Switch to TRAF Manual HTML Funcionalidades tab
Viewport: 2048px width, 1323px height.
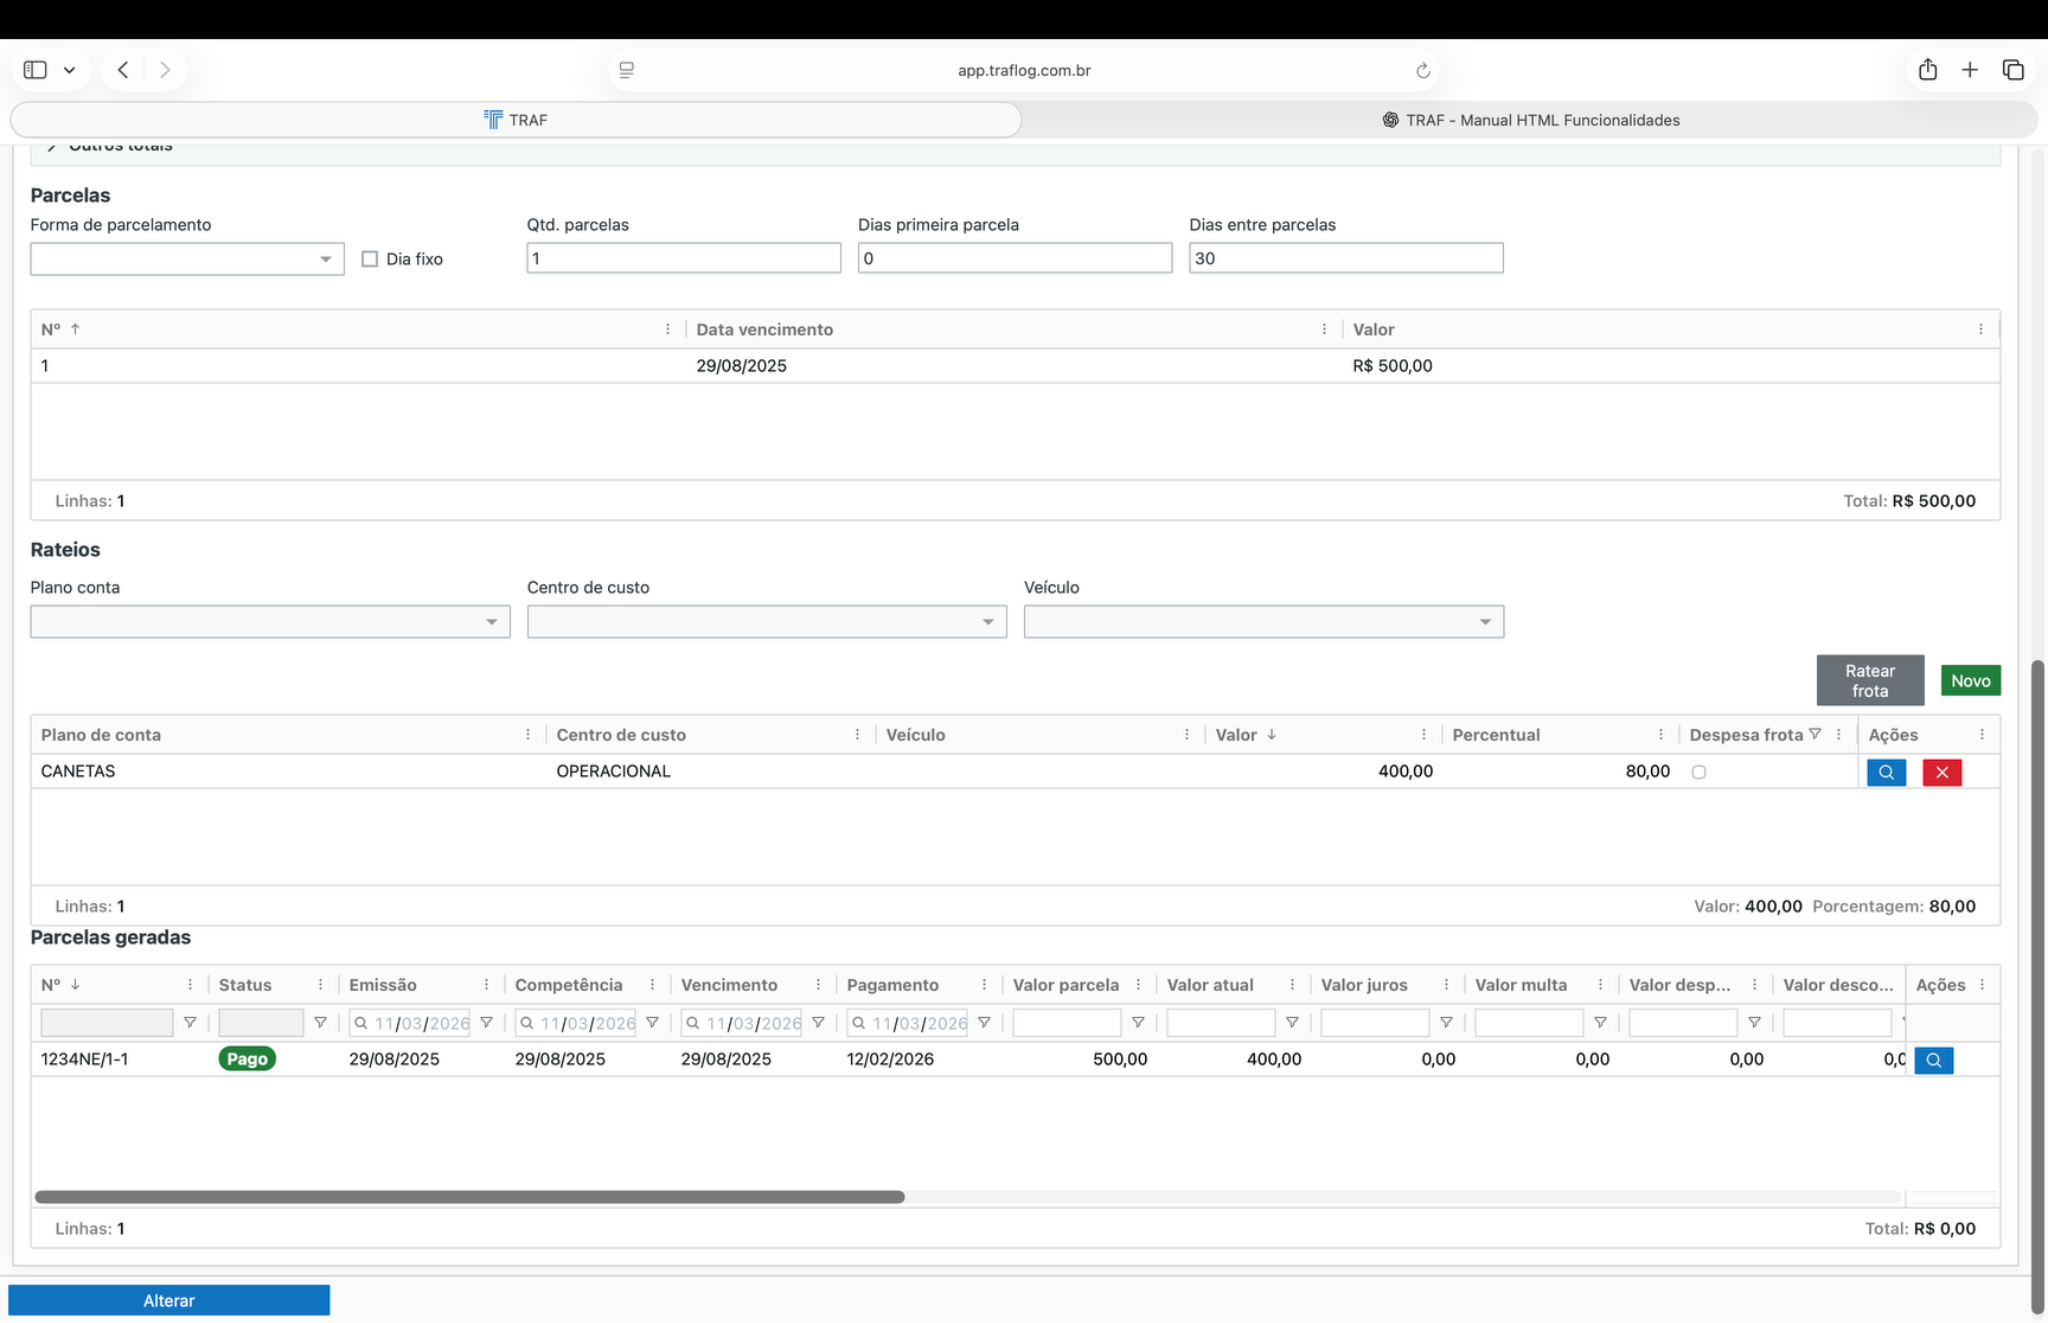coord(1530,120)
